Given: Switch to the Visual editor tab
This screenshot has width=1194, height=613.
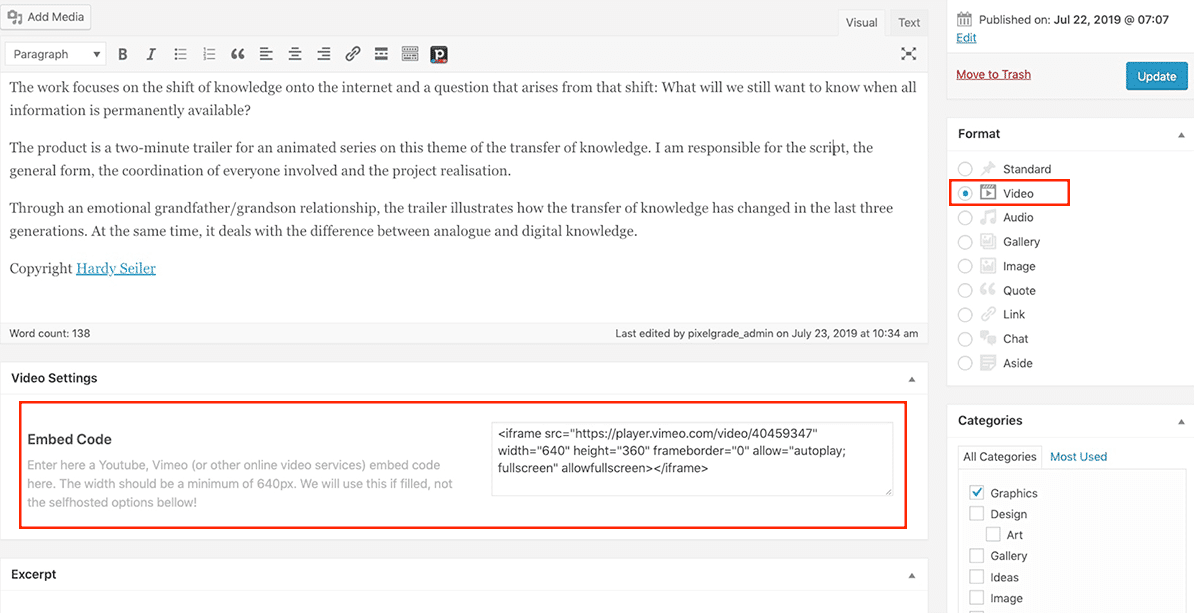Looking at the screenshot, I should [x=861, y=23].
